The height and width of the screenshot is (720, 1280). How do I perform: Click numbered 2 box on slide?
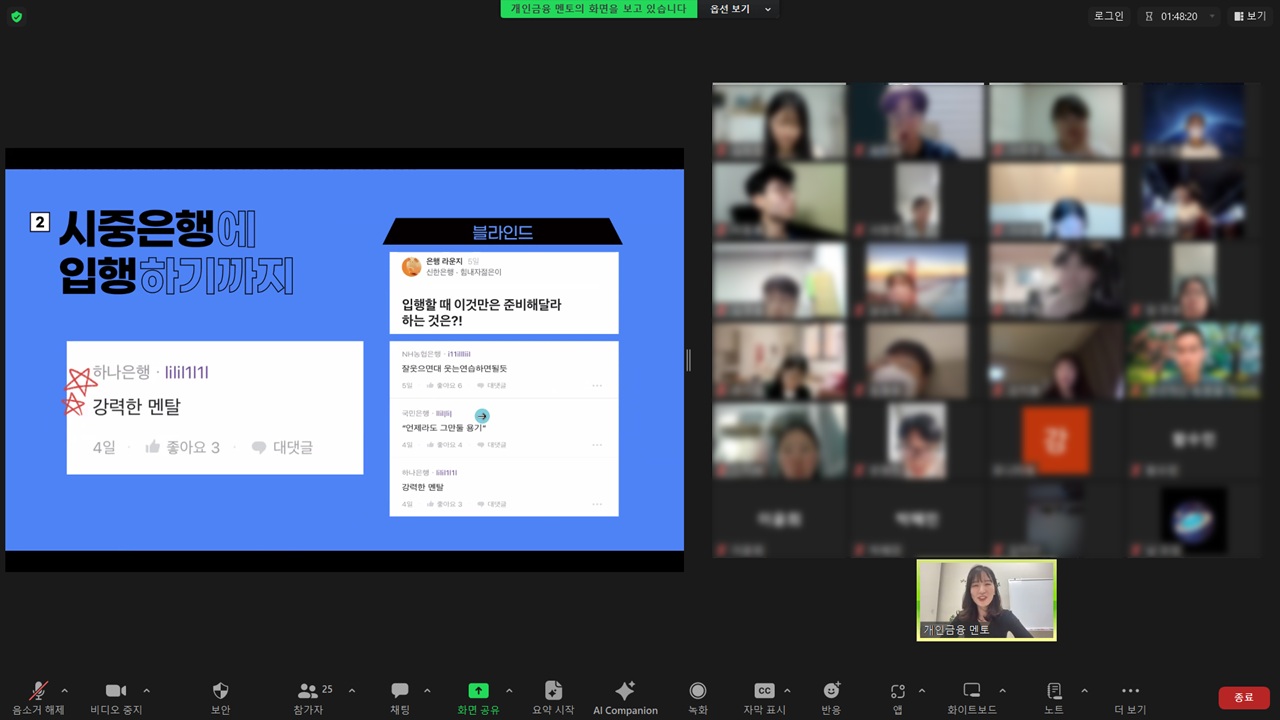(x=40, y=222)
